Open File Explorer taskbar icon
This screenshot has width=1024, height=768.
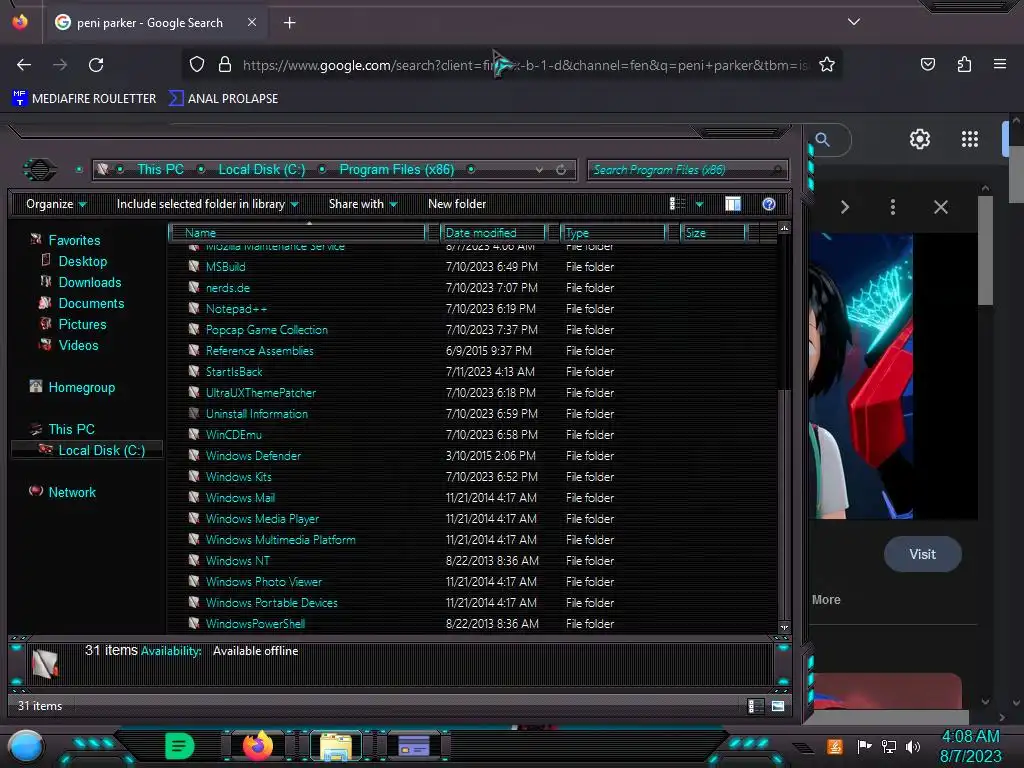coord(336,746)
